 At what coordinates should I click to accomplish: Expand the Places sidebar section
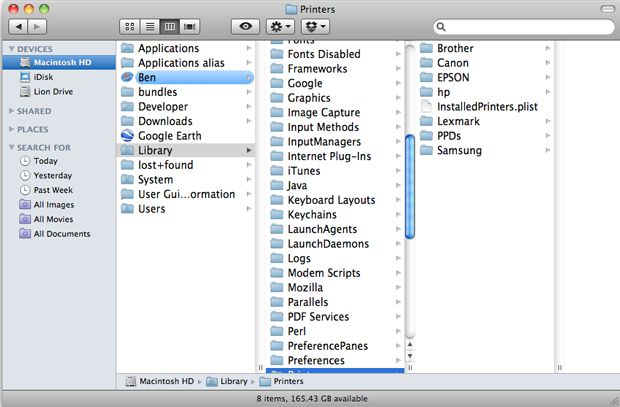click(11, 129)
